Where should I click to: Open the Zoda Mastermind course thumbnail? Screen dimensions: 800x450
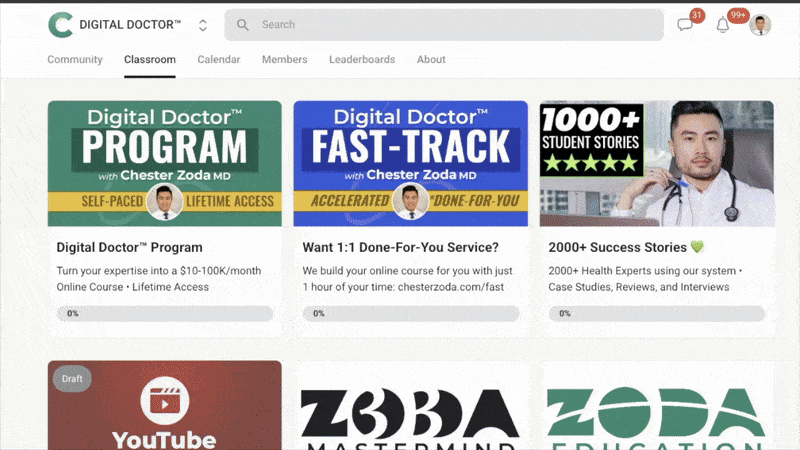pos(411,405)
